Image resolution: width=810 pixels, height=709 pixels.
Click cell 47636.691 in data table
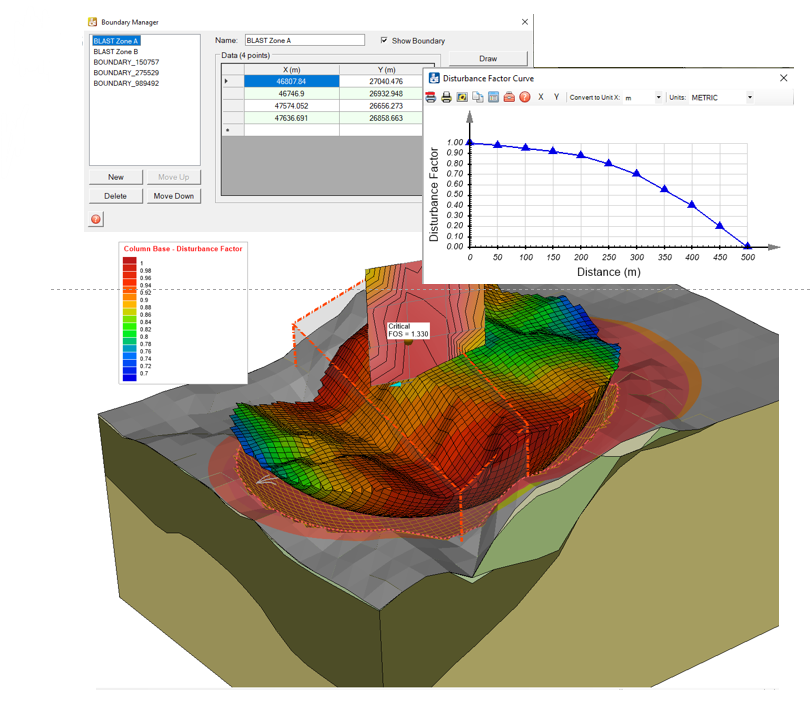(292, 118)
